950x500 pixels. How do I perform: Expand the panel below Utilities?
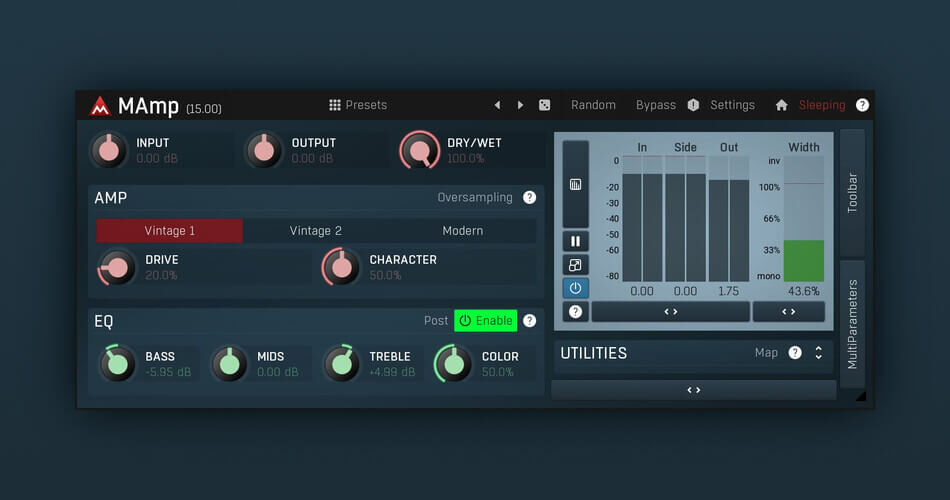(693, 390)
